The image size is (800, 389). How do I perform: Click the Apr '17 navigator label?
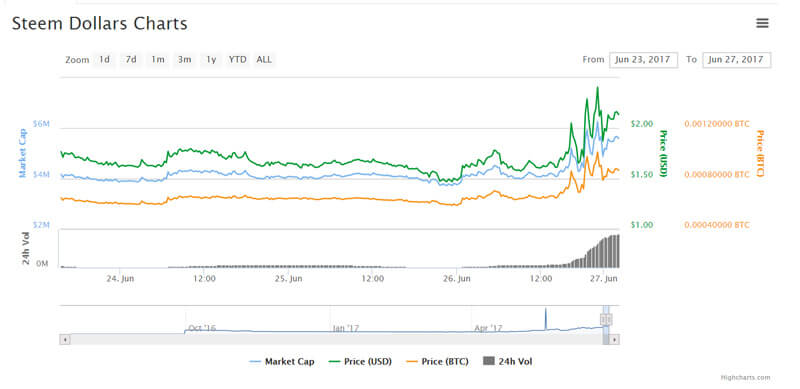489,328
